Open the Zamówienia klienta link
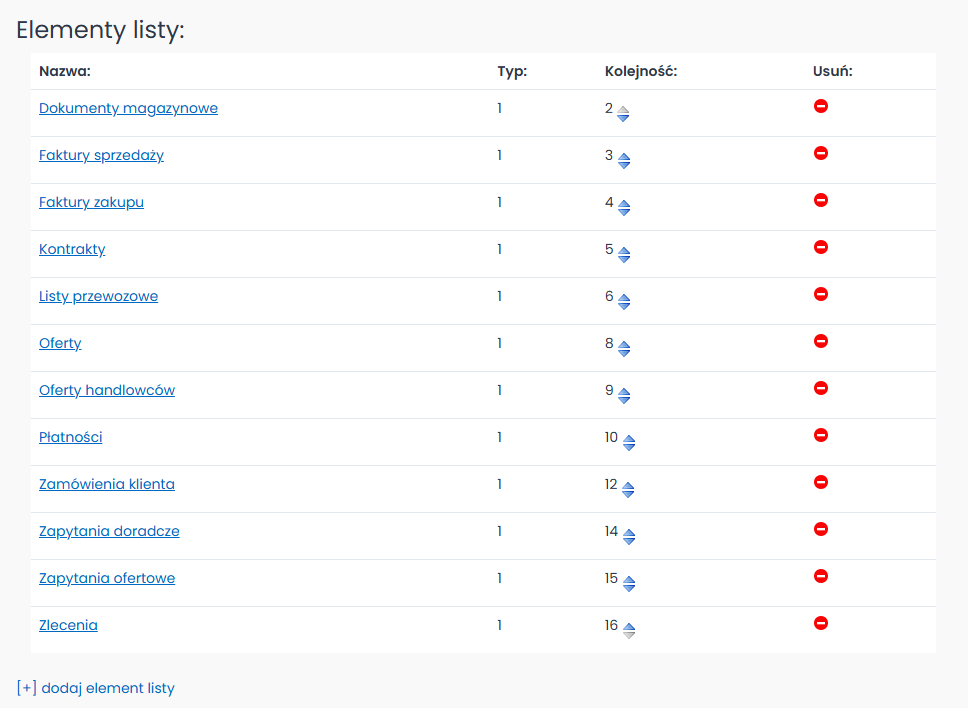This screenshot has width=968, height=708. tap(107, 485)
